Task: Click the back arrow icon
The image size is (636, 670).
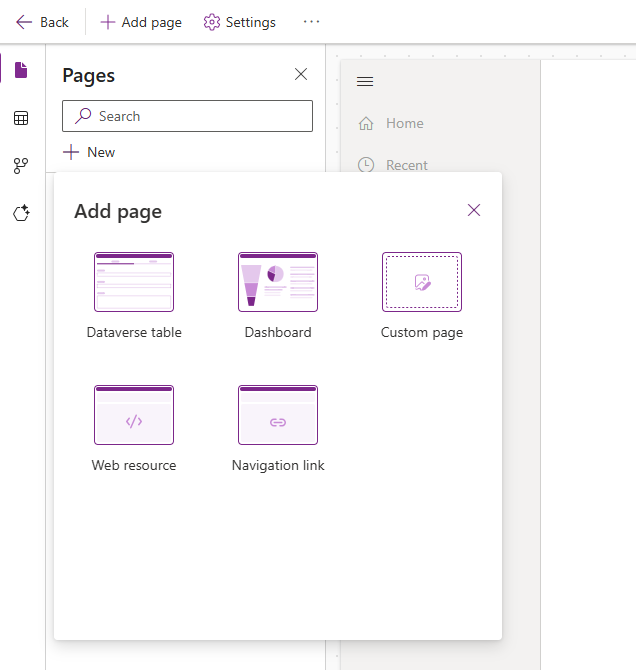Action: click(x=24, y=22)
